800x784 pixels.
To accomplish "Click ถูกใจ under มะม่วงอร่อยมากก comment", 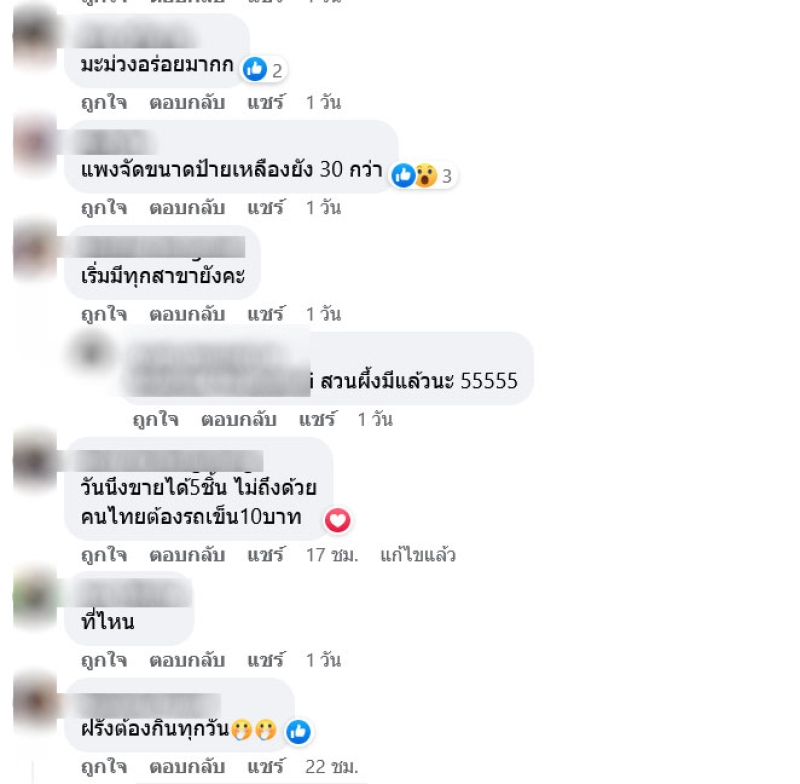I will (104, 103).
